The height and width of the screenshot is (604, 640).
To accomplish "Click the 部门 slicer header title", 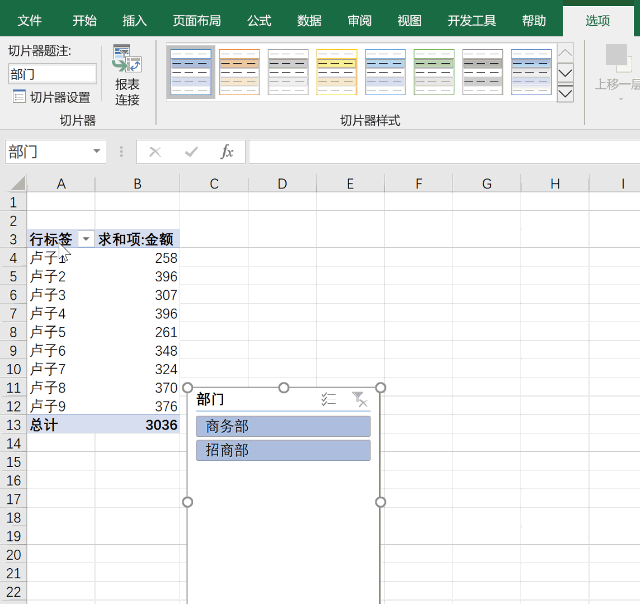I will [210, 399].
